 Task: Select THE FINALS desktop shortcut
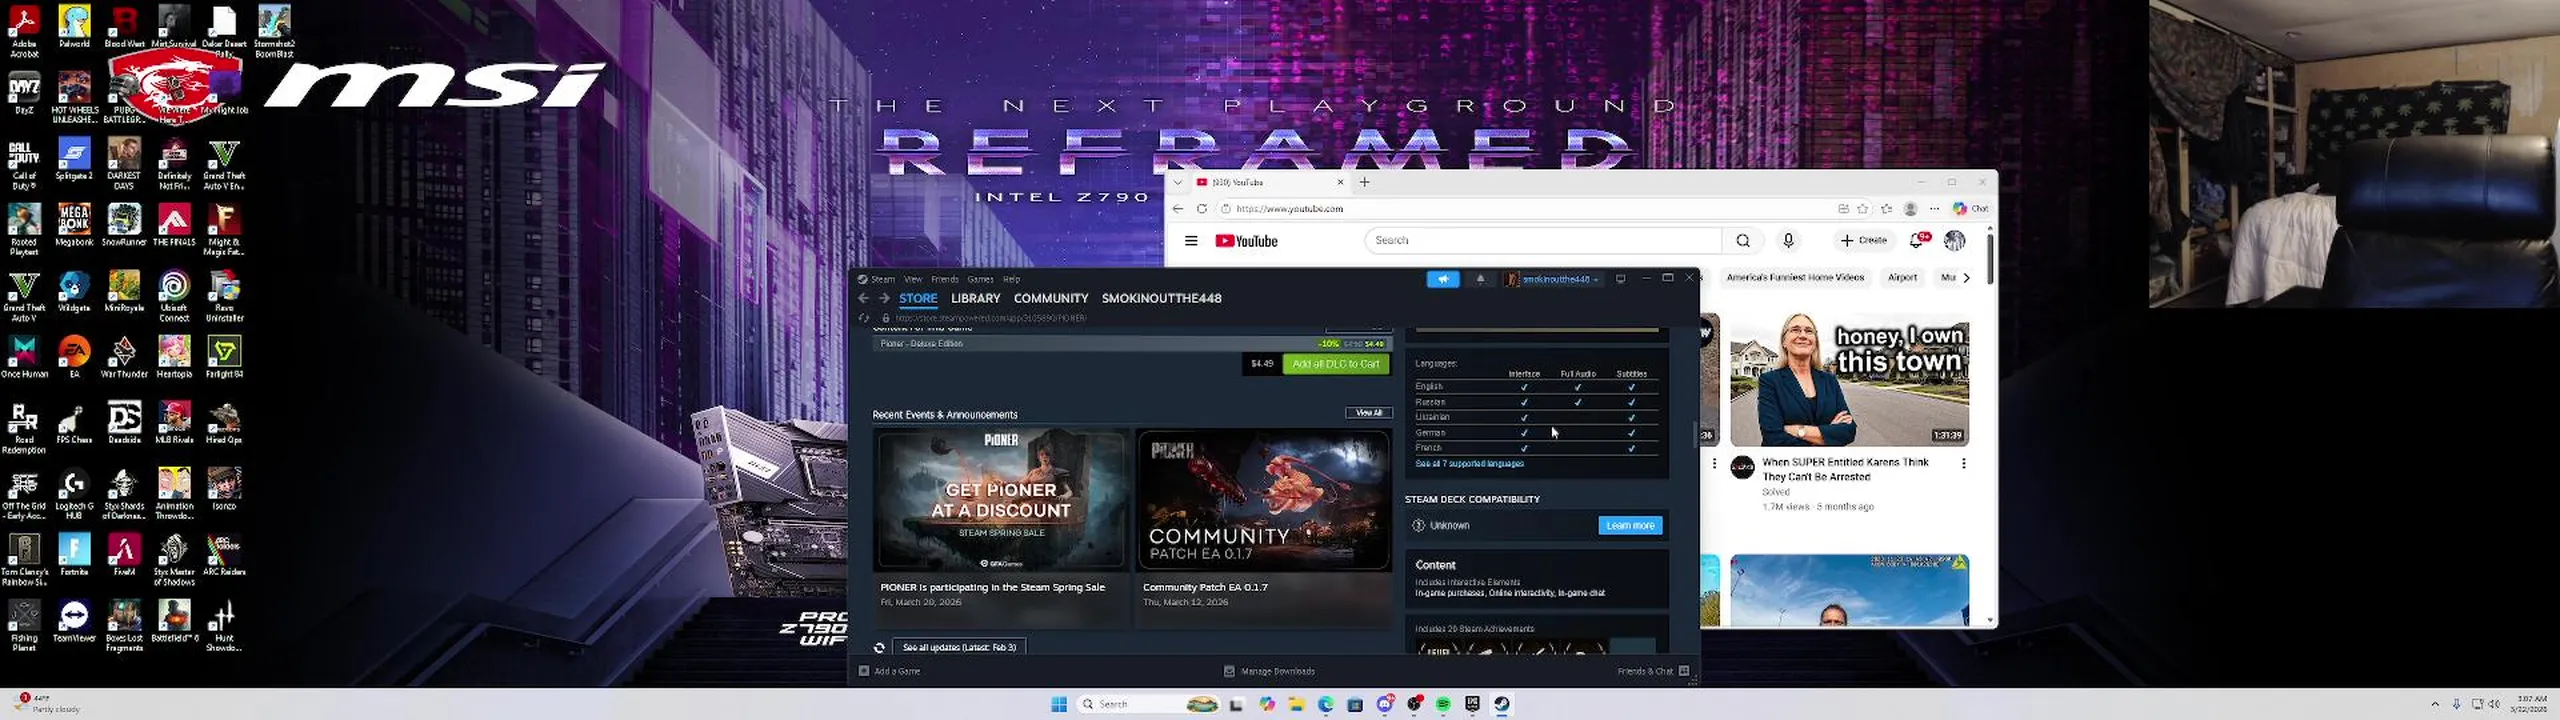[174, 226]
